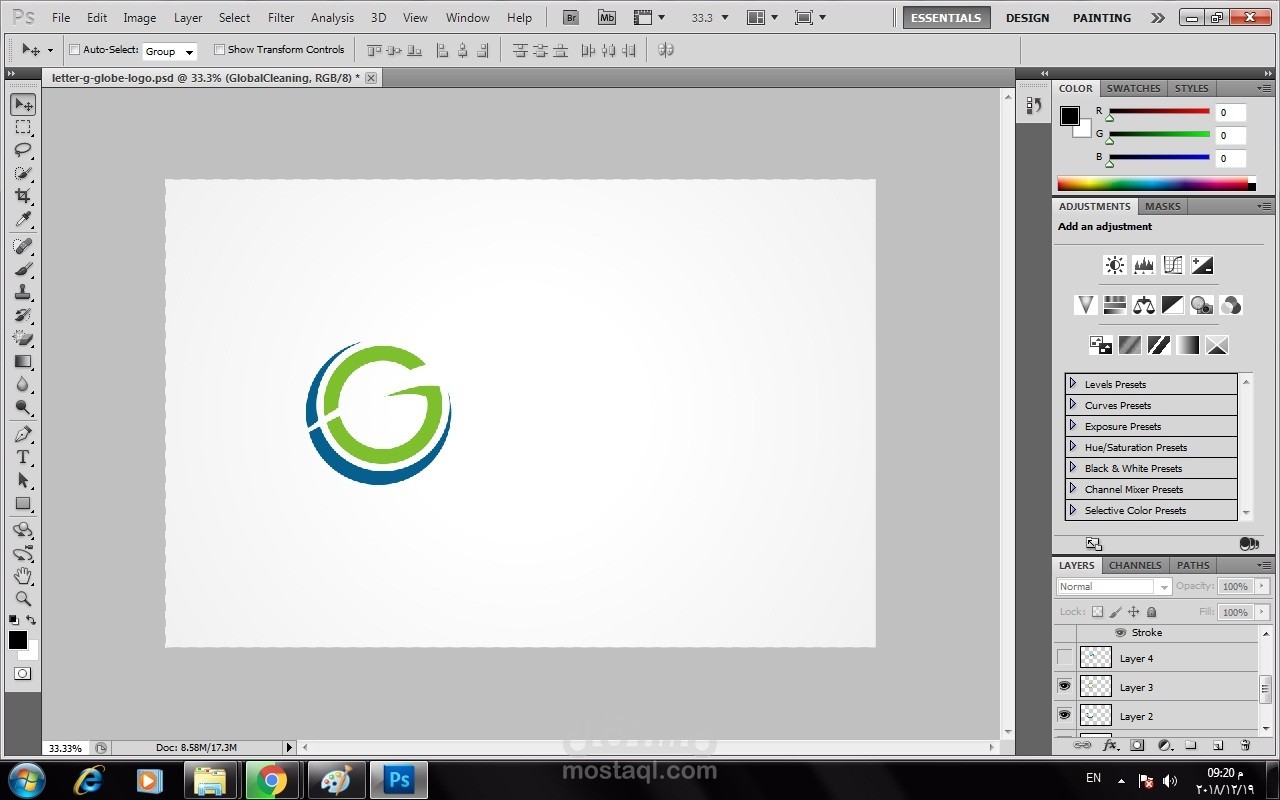Viewport: 1280px width, 800px height.
Task: Open the layer style fx menu
Action: (x=1110, y=745)
